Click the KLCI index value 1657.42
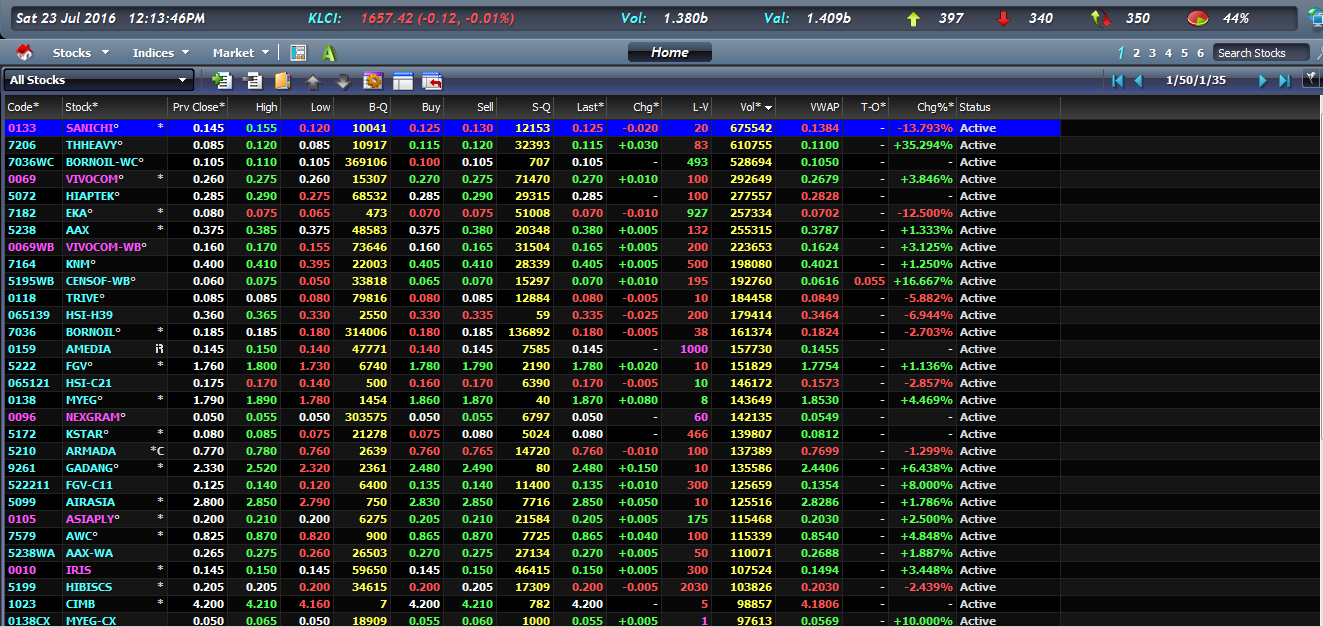Screen dimensions: 1323x627 tap(386, 19)
